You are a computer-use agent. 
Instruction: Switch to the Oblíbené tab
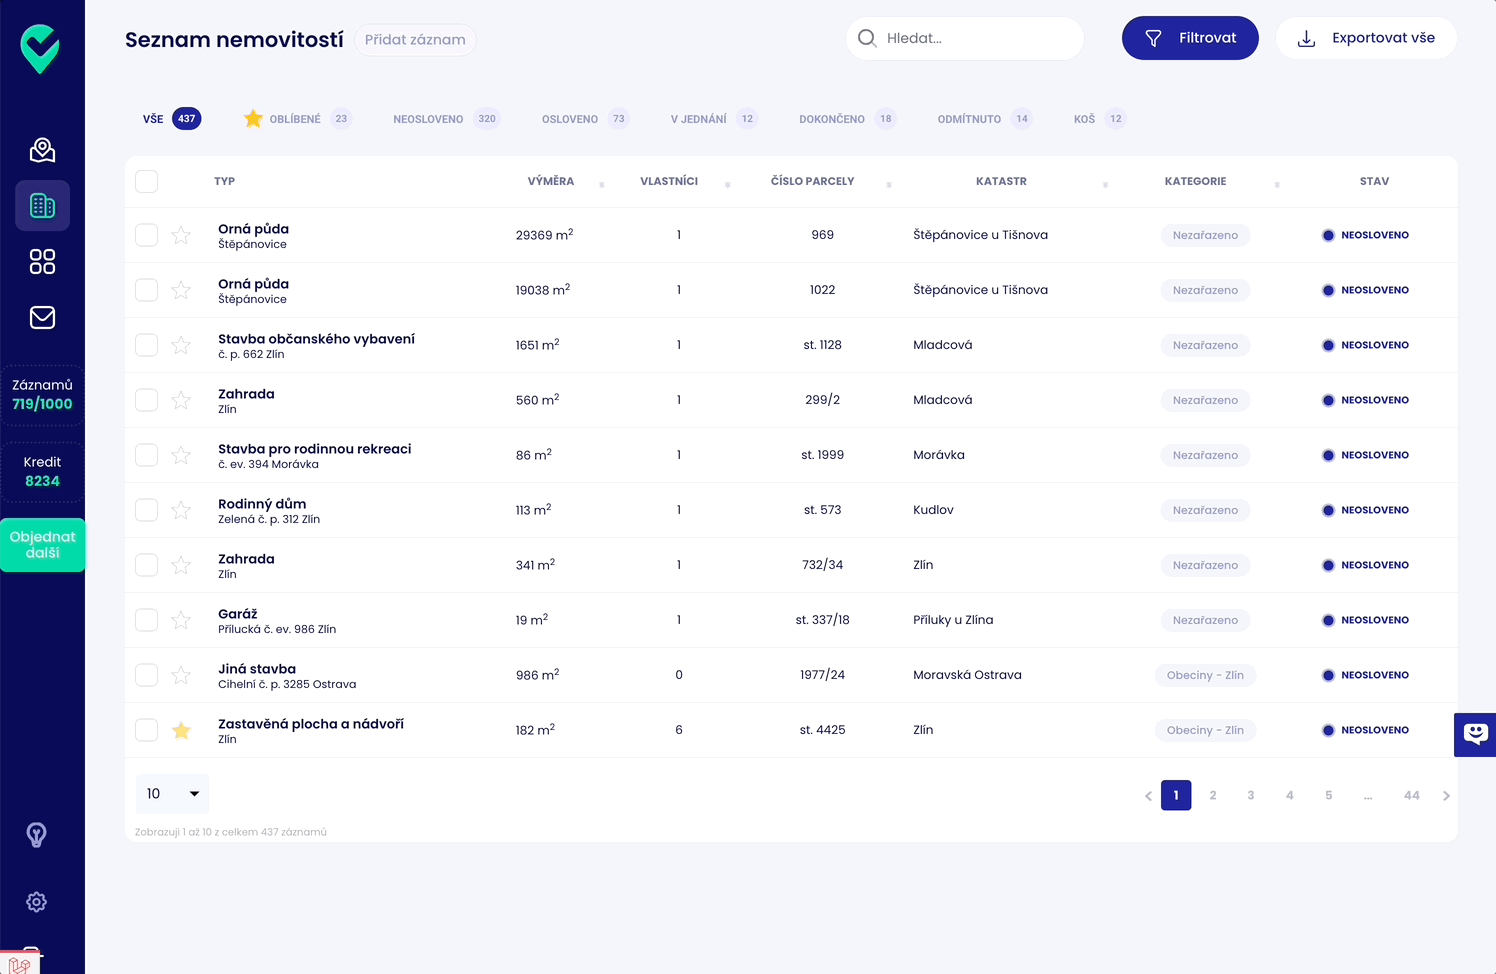(297, 119)
